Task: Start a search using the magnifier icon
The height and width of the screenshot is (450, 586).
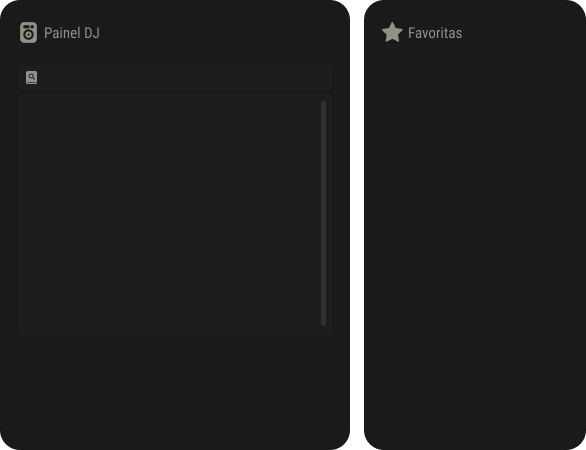Action: point(31,77)
